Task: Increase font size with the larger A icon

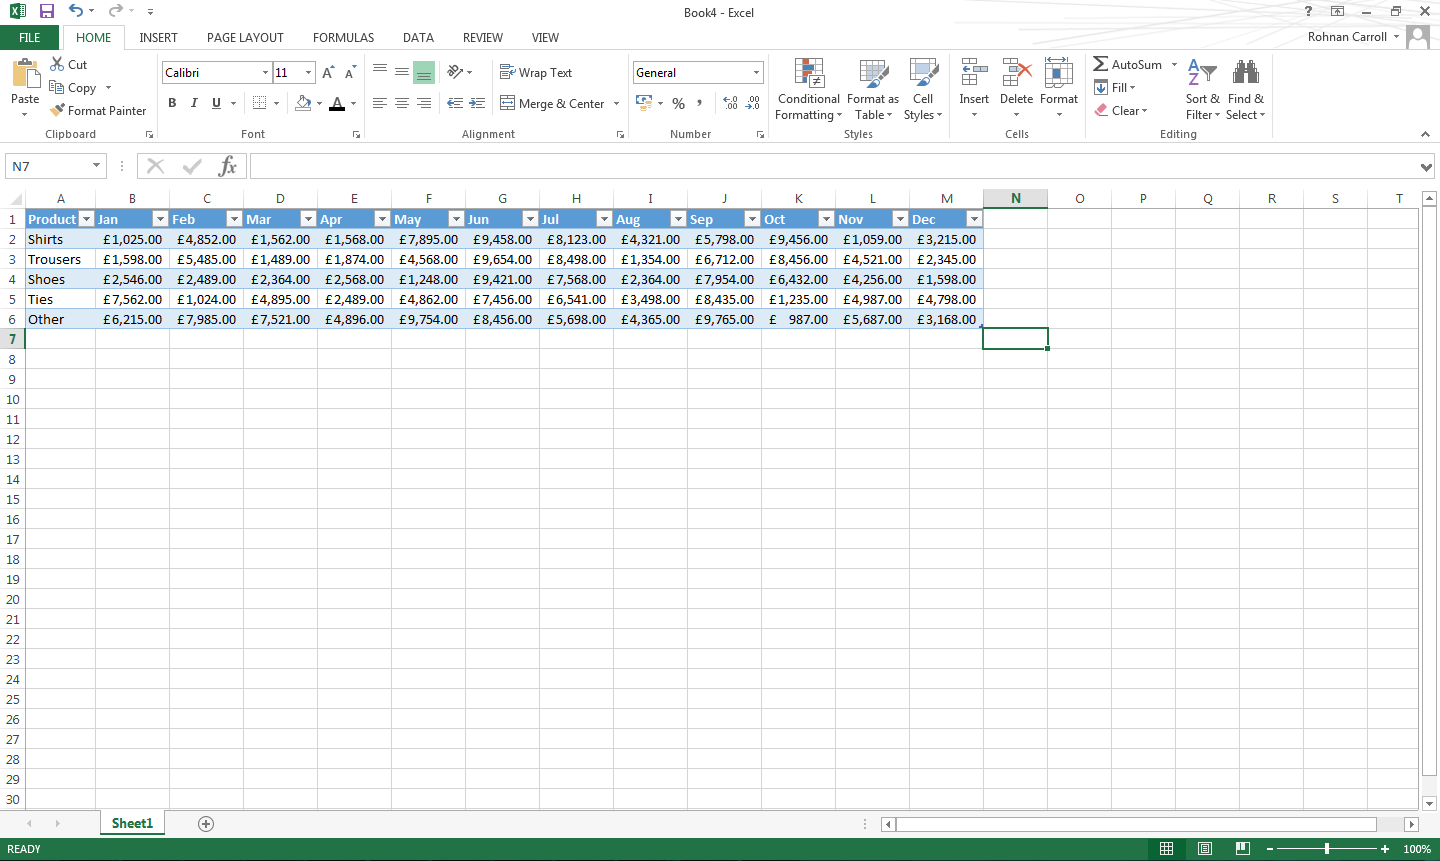Action: click(x=328, y=73)
